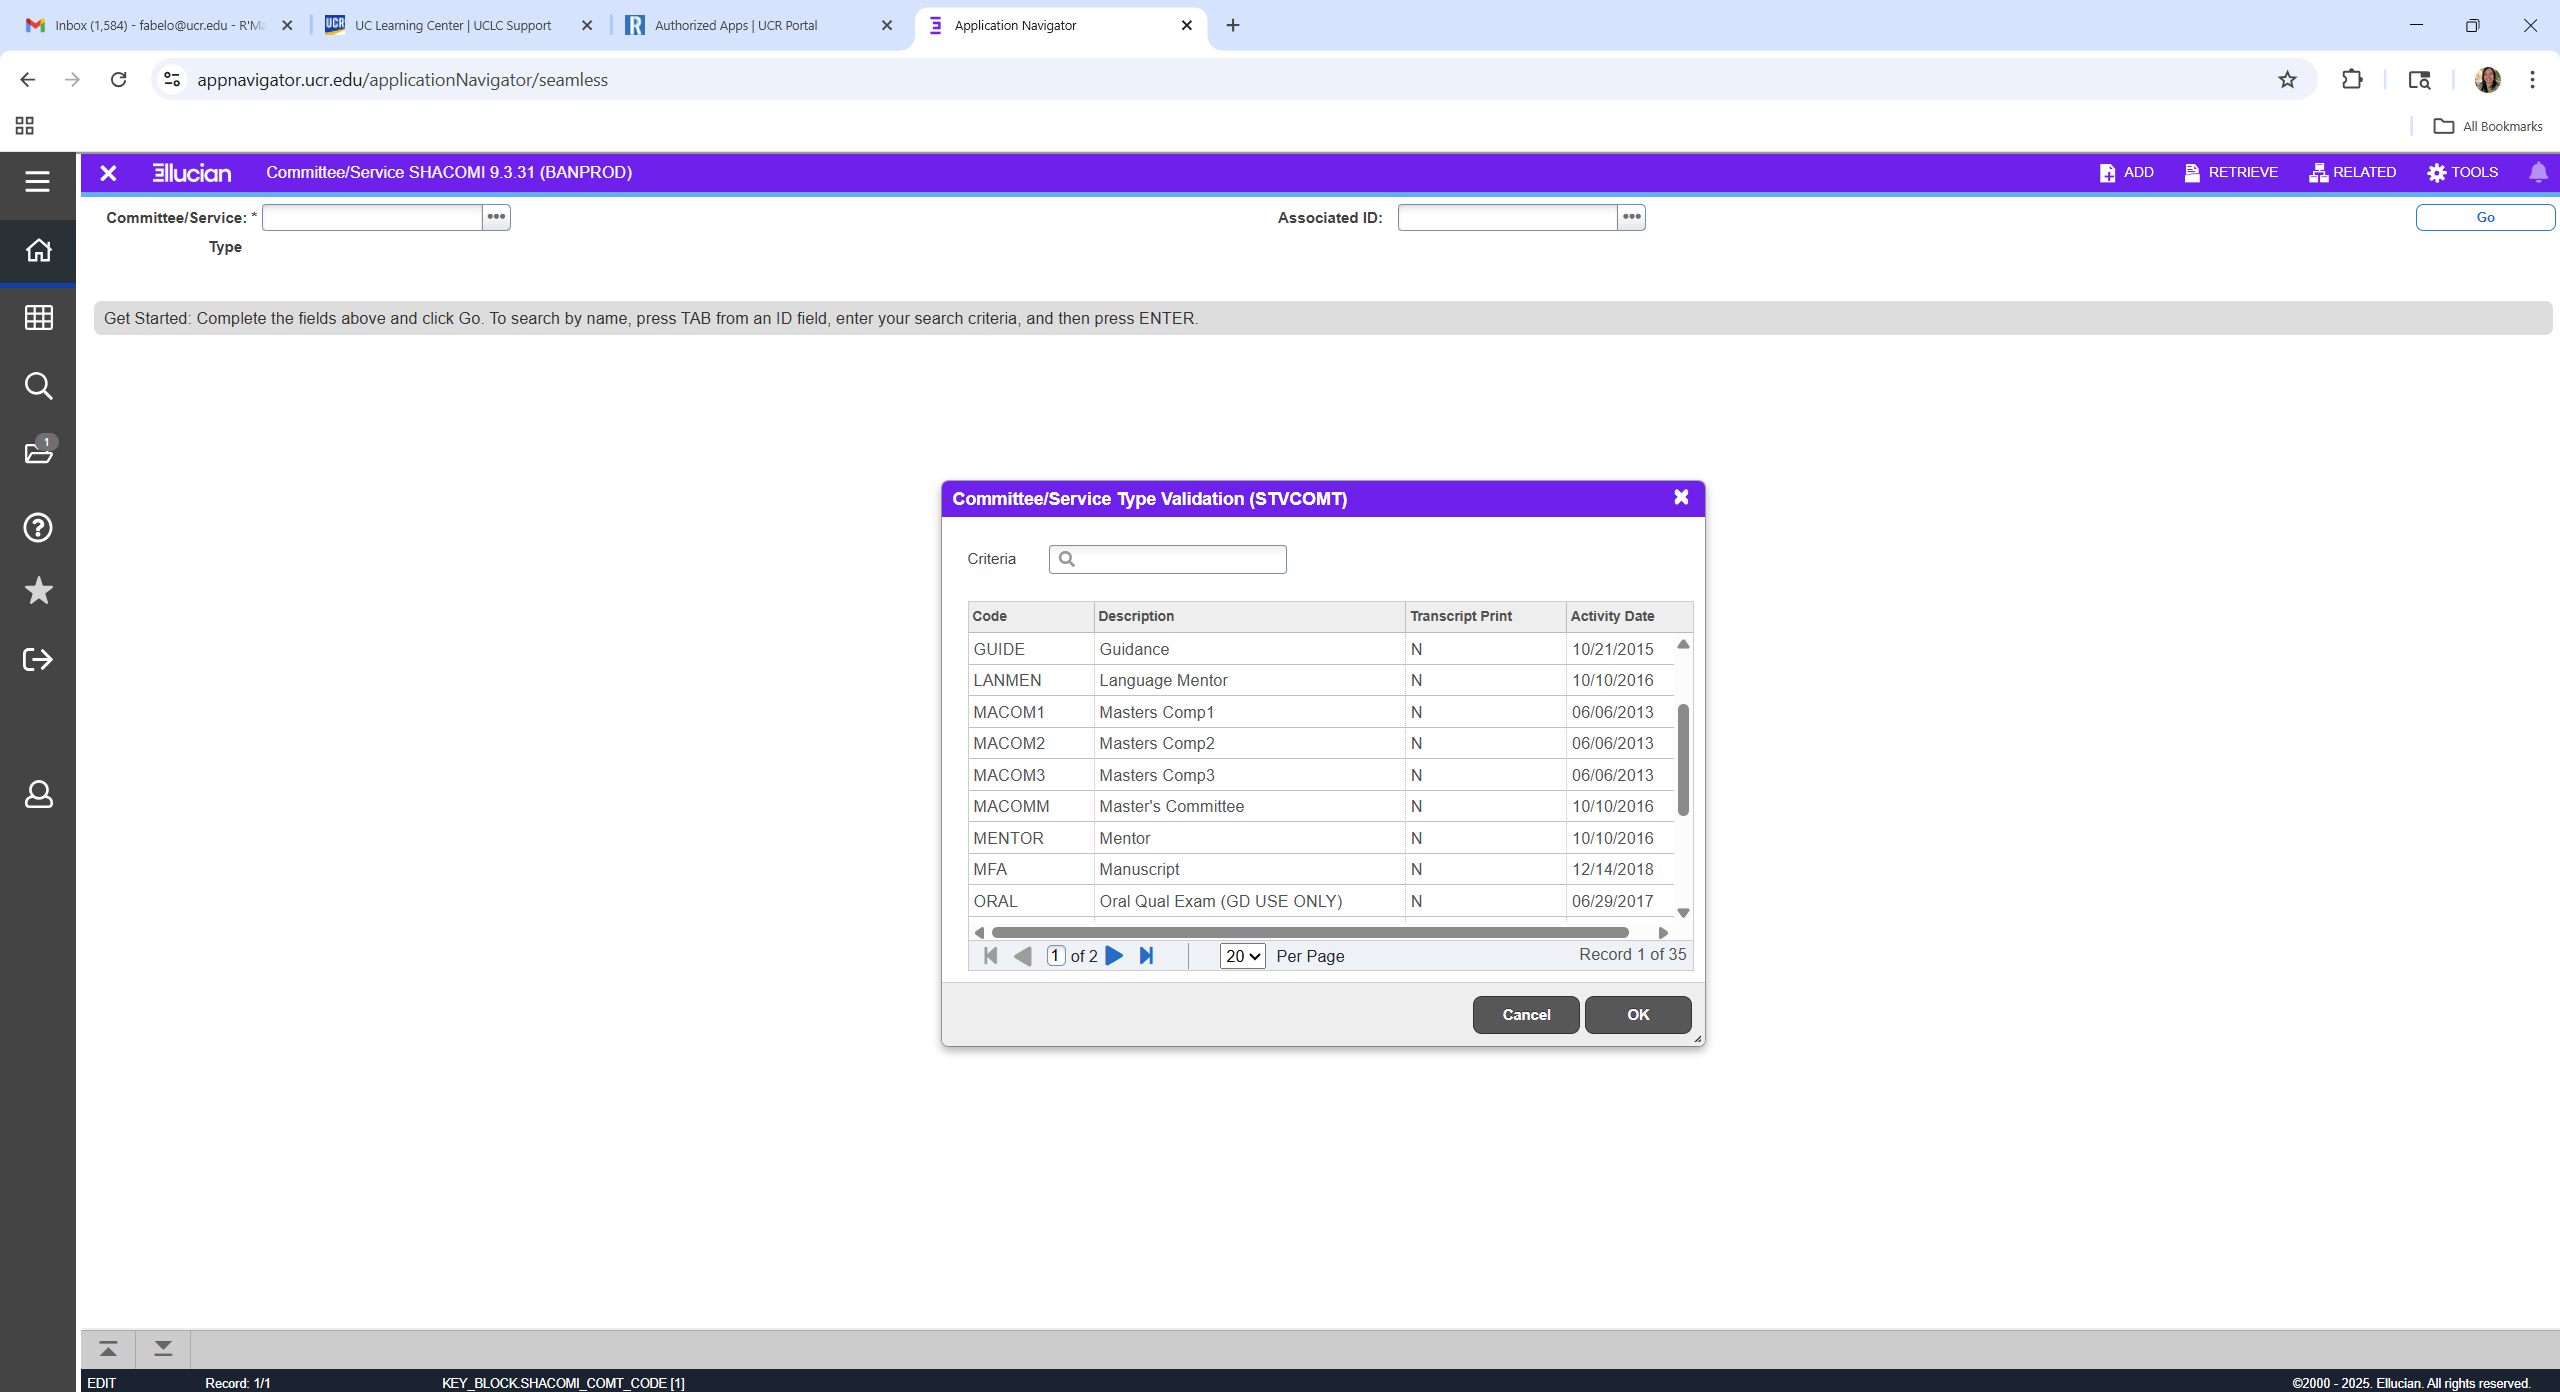Click the Sign Out arrow icon
Image resolution: width=2560 pixels, height=1392 pixels.
[x=38, y=659]
